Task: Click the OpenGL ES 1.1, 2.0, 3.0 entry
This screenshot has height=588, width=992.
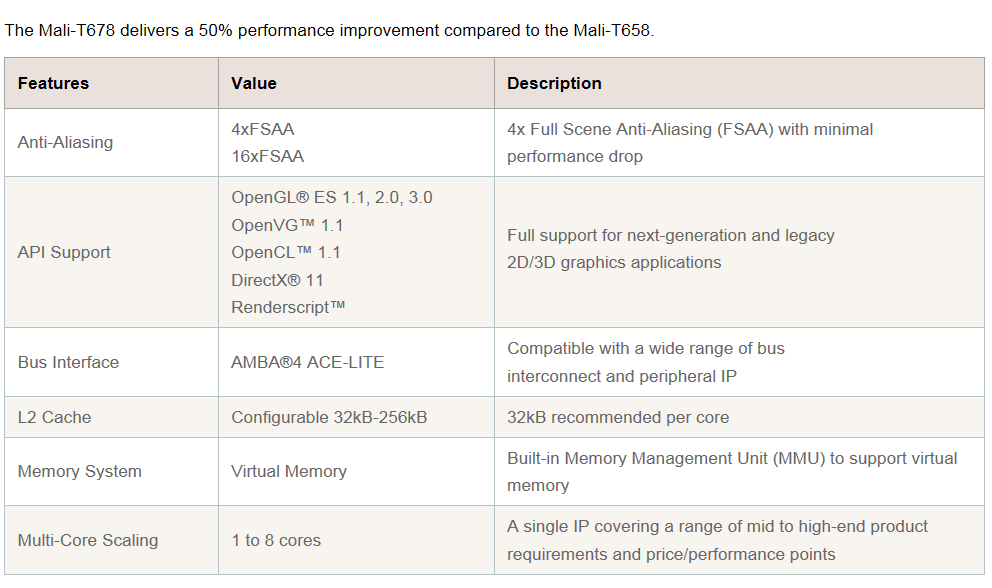Action: point(331,197)
